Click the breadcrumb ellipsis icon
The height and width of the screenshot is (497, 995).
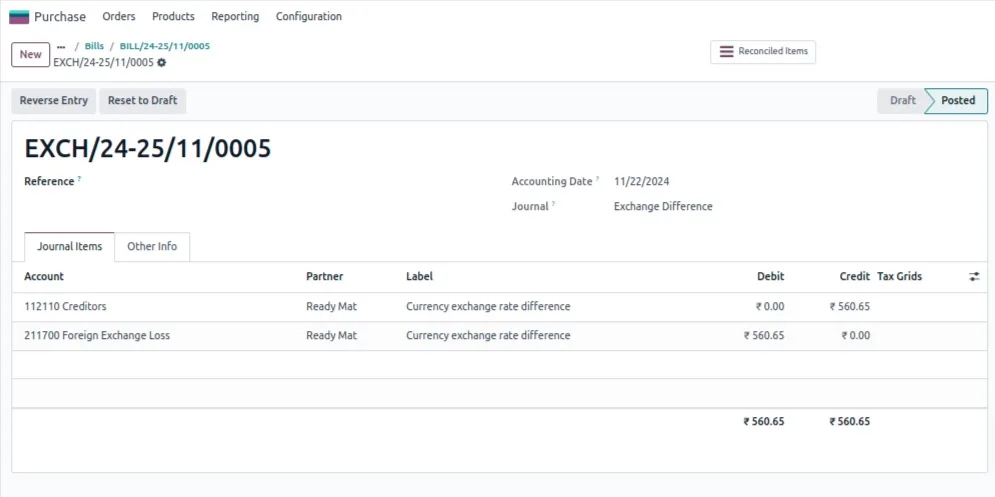click(61, 46)
